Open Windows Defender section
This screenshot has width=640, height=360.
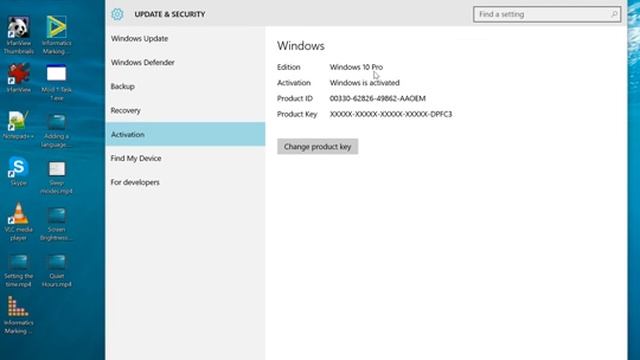(185, 62)
